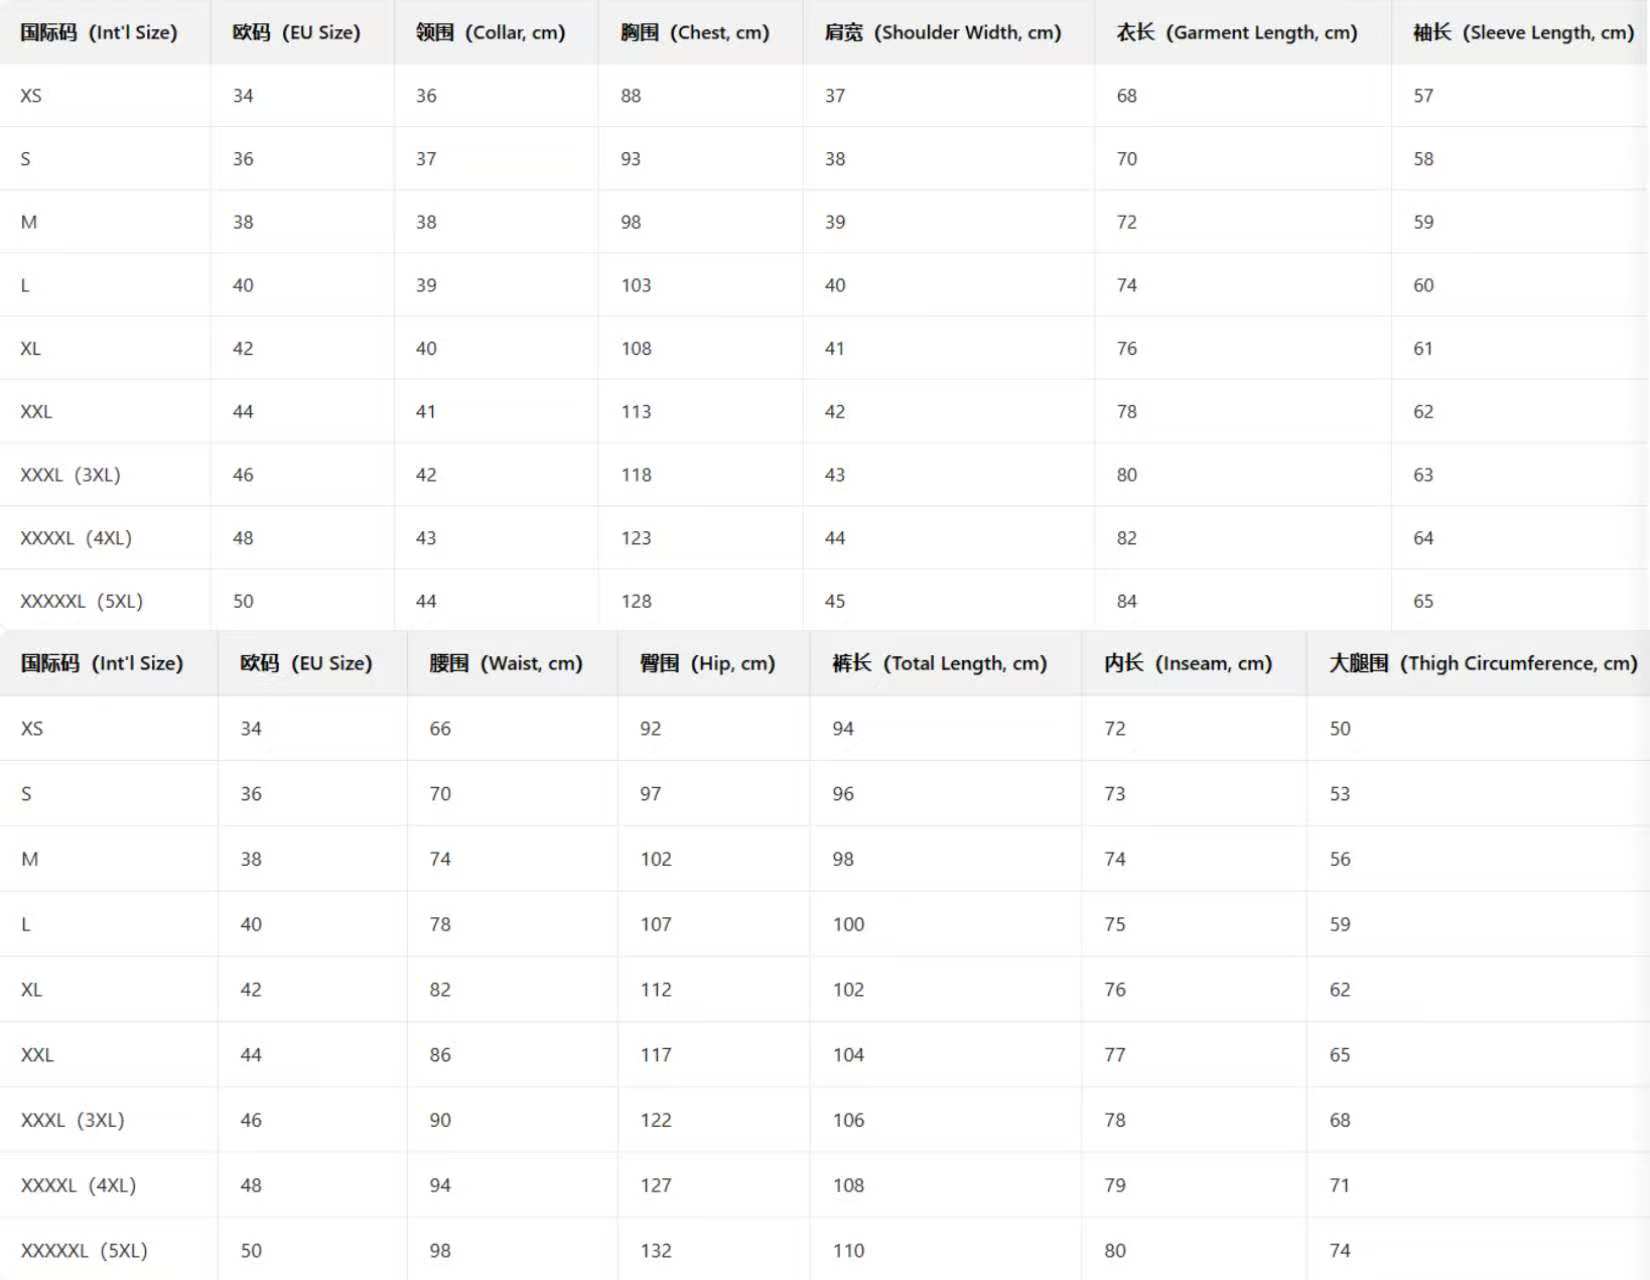Select the thigh circumference 53 cell

1340,793
